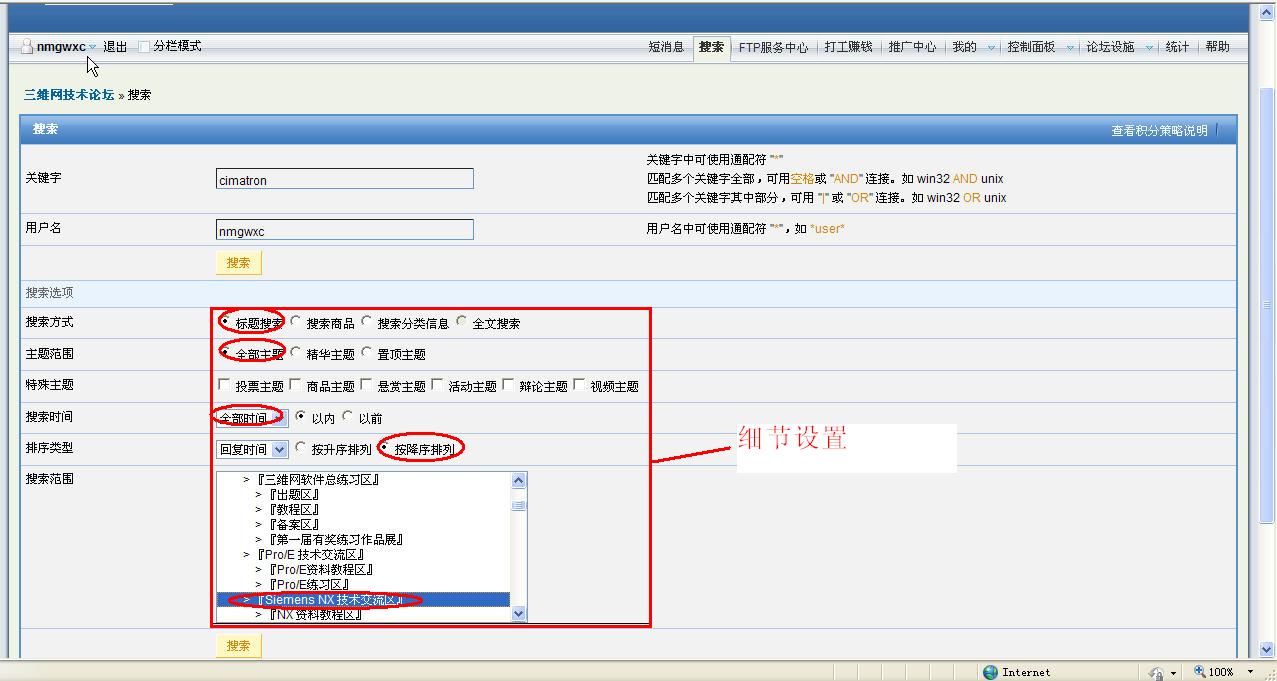The height and width of the screenshot is (681, 1277).
Task: Click forum list scrollbar up arrow
Action: click(x=519, y=481)
